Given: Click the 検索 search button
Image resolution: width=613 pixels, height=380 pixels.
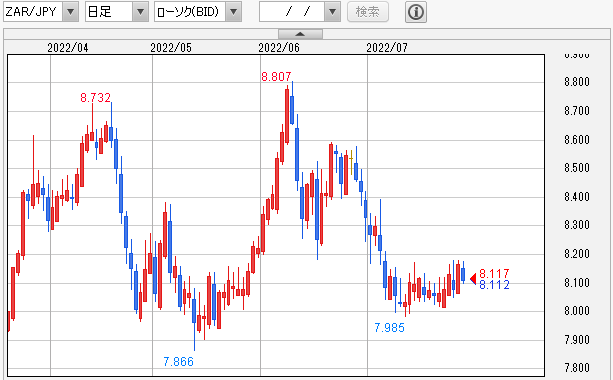Looking at the screenshot, I should (x=367, y=12).
